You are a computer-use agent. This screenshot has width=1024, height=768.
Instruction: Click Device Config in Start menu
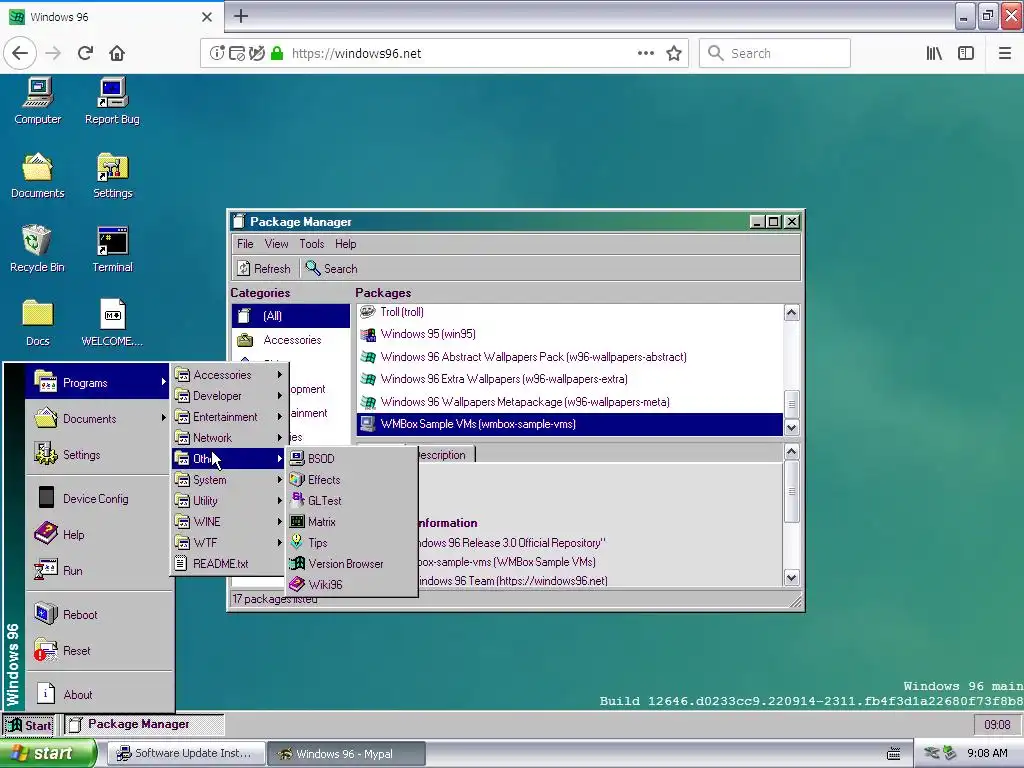(x=98, y=498)
